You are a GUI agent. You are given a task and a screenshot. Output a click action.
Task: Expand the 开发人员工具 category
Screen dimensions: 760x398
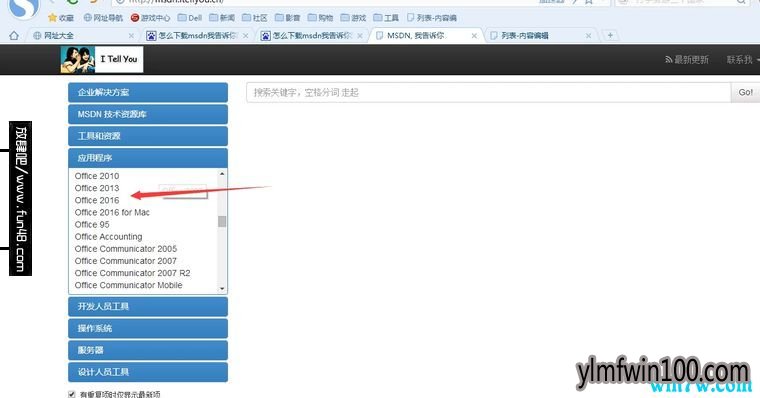tap(148, 307)
